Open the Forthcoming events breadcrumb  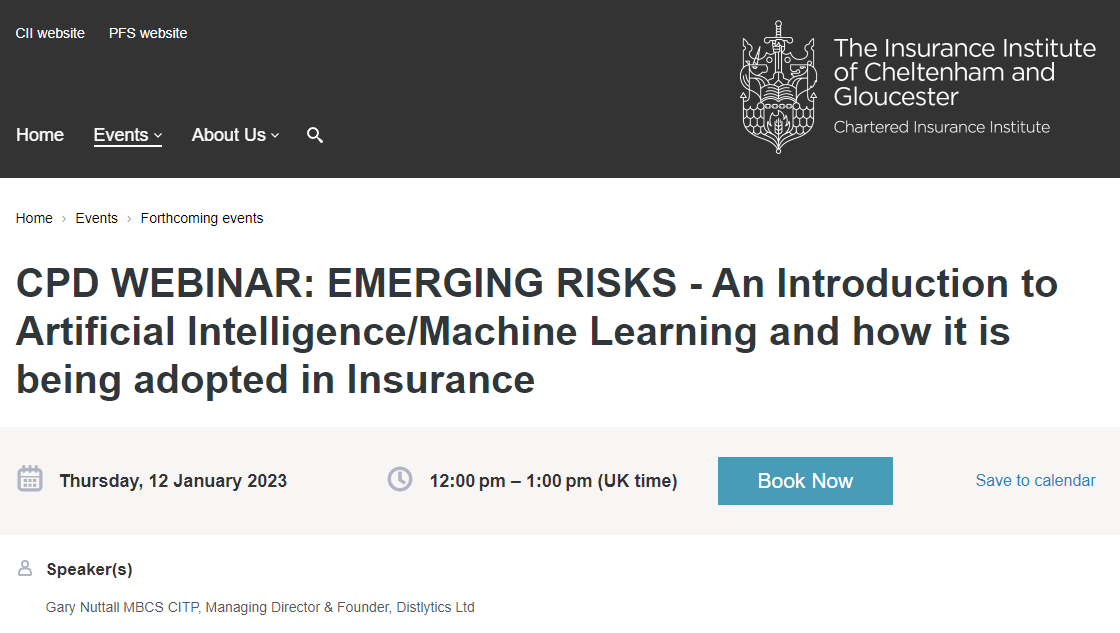click(x=202, y=218)
